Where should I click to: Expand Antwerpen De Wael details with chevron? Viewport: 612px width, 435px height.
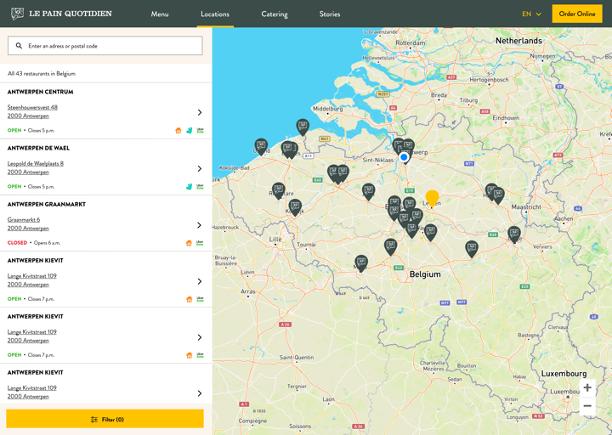point(199,169)
